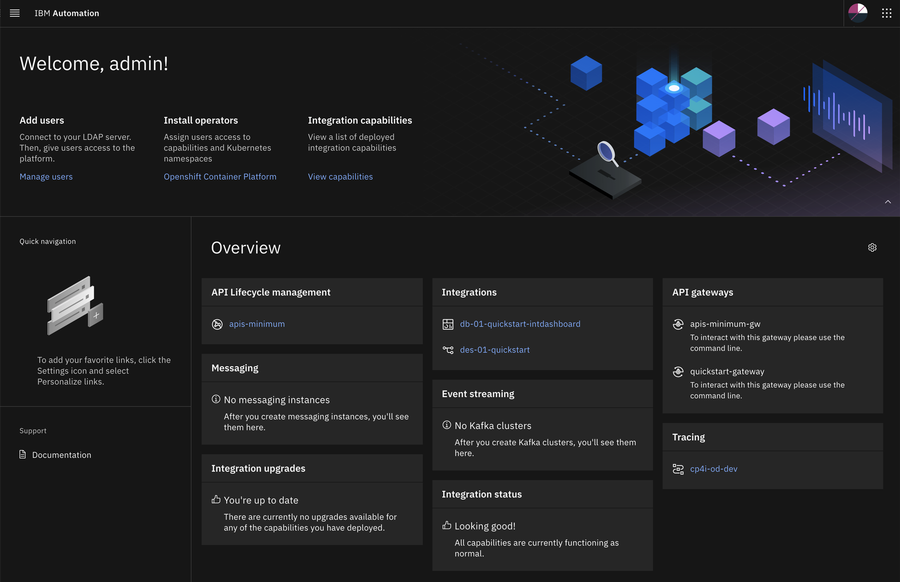Open the navigation hamburger menu

[x=13, y=12]
